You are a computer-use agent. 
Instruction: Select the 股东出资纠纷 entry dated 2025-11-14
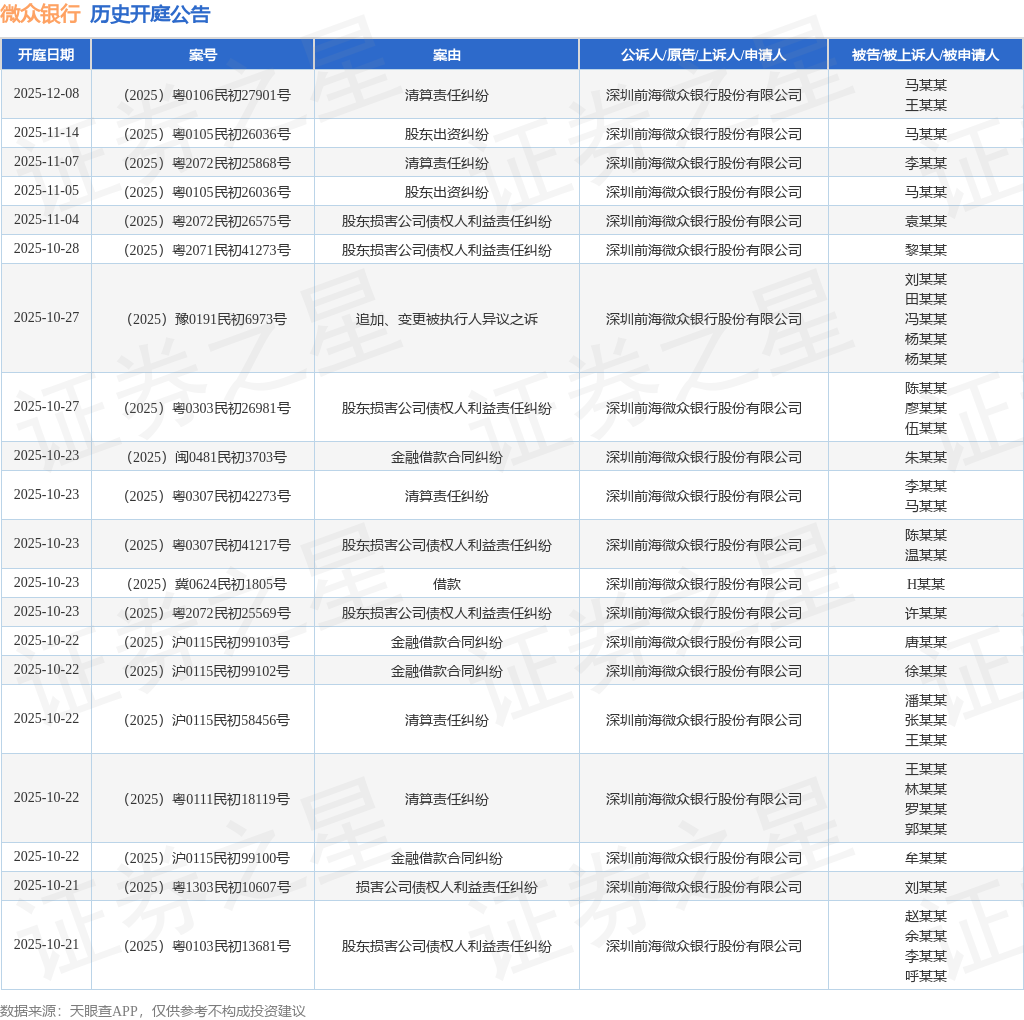(x=446, y=132)
